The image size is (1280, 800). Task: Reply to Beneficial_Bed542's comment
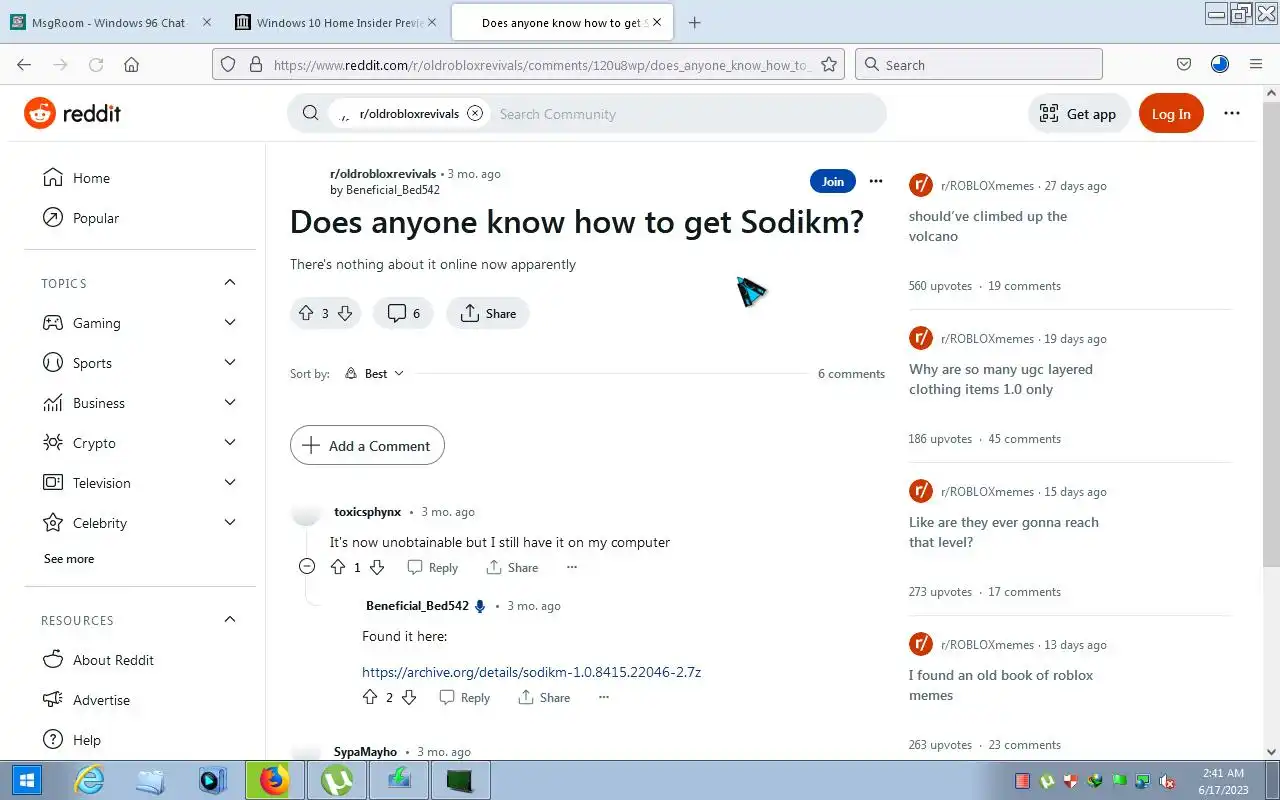pos(464,697)
